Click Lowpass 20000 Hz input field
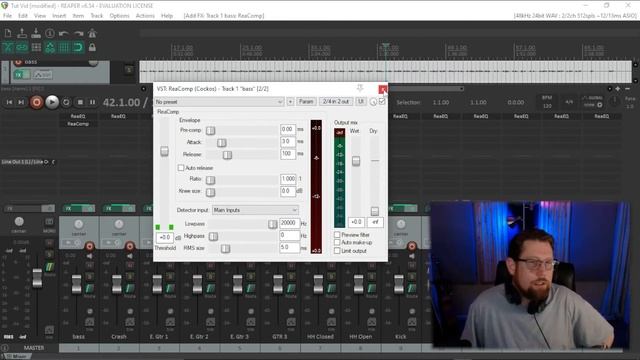The image size is (640, 360). point(289,223)
